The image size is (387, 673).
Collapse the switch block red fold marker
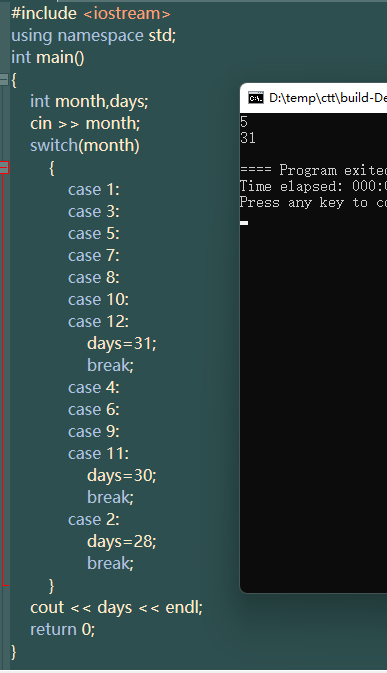[4, 167]
